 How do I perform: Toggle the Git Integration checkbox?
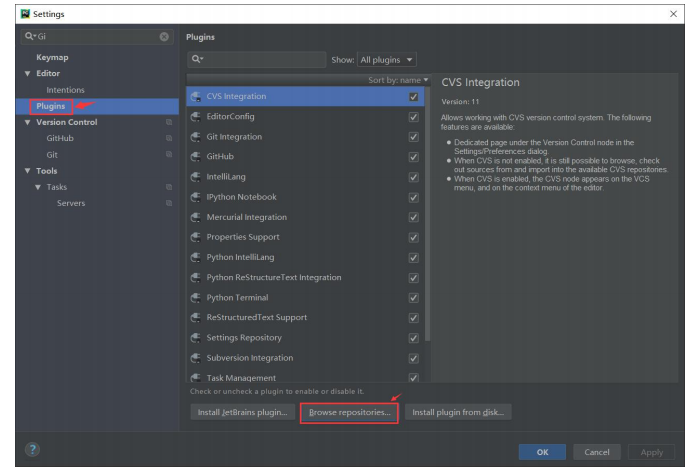coord(413,137)
